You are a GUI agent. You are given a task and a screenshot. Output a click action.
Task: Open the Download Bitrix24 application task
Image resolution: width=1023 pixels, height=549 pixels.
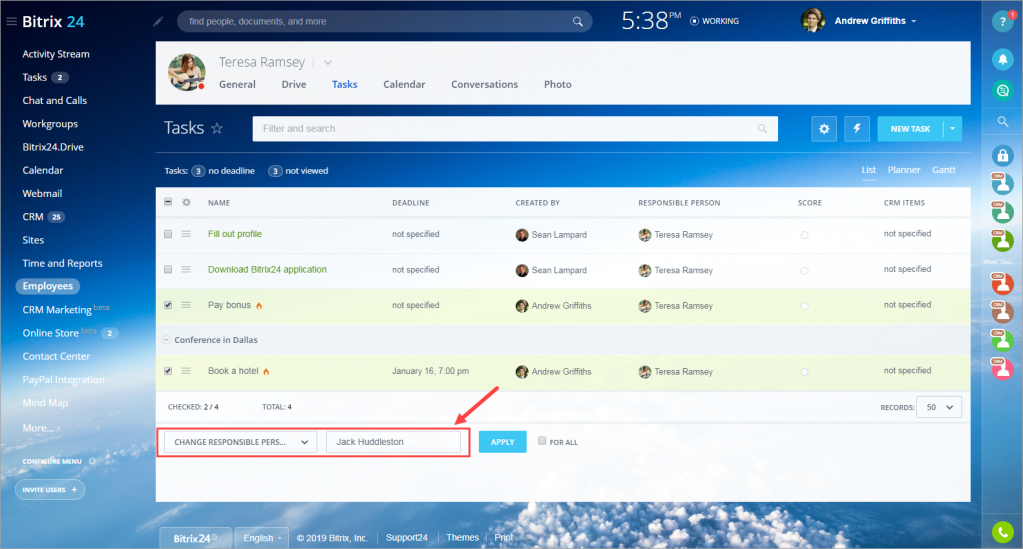pyautogui.click(x=267, y=270)
